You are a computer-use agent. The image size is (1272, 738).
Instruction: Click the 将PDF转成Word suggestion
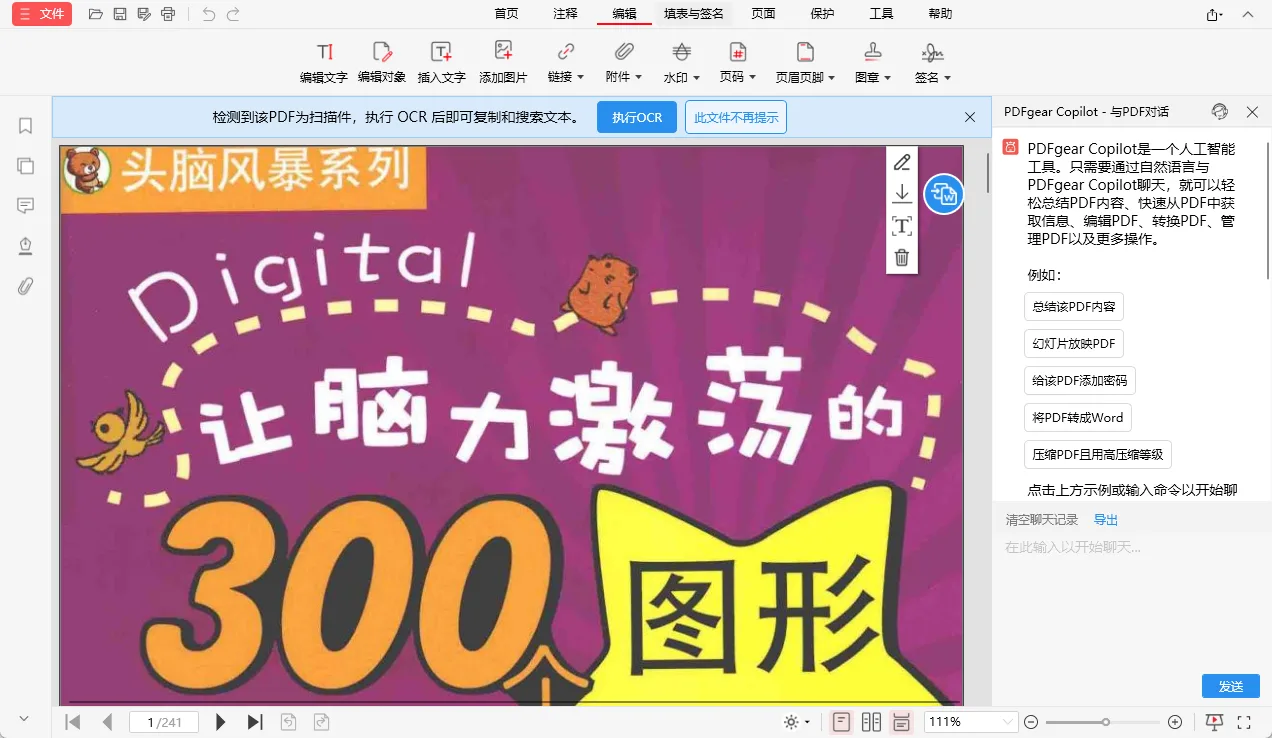tap(1078, 418)
